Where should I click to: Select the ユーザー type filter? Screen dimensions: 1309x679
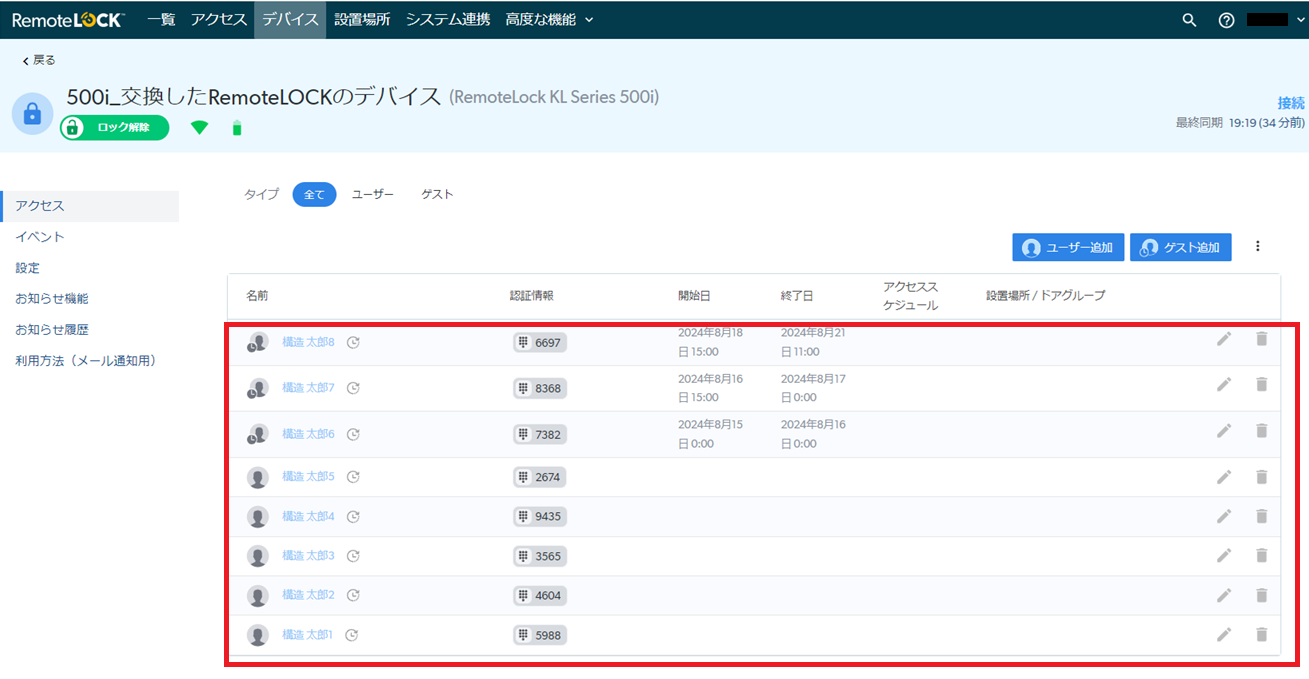(373, 195)
